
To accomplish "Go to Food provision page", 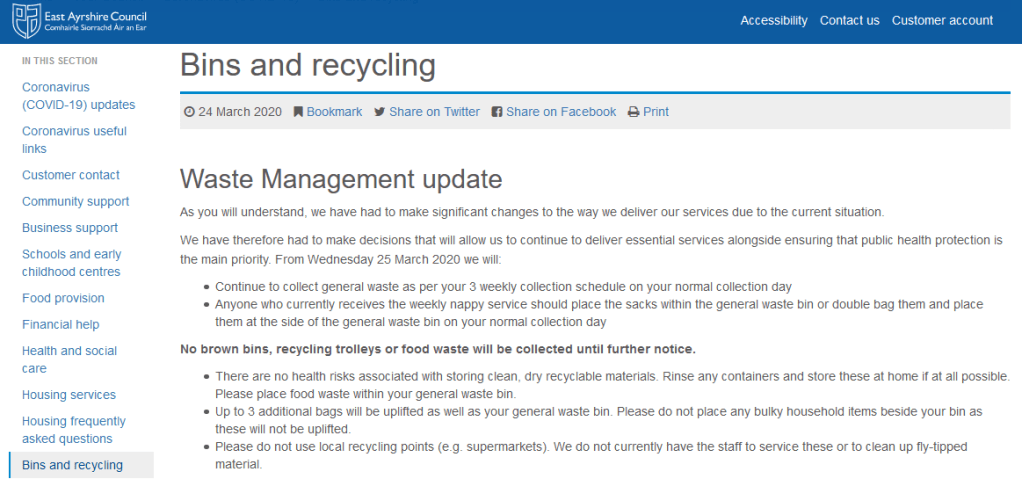I will 63,298.
